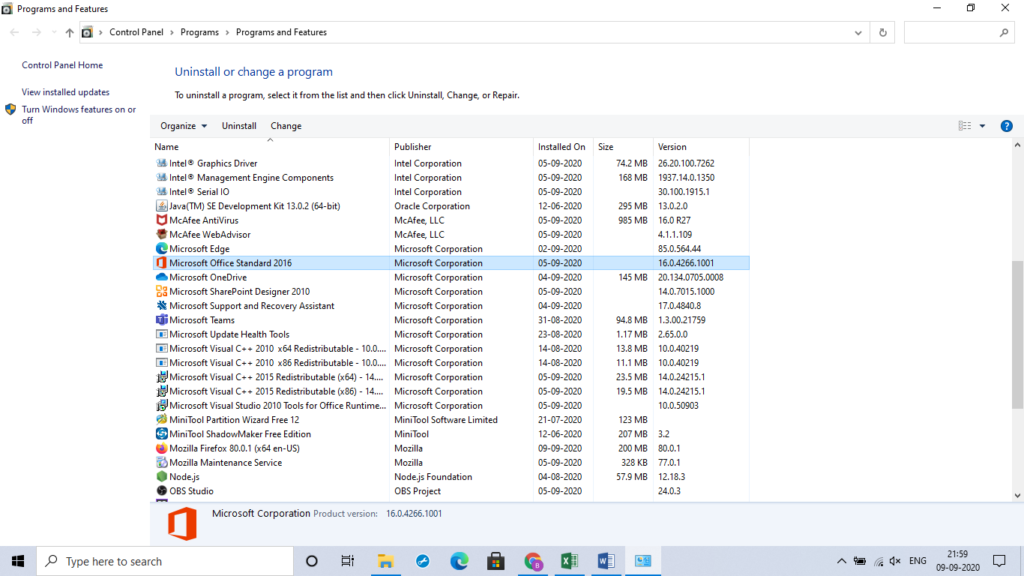Expand the Organize dropdown menu
Viewport: 1024px width, 576px height.
click(x=183, y=126)
